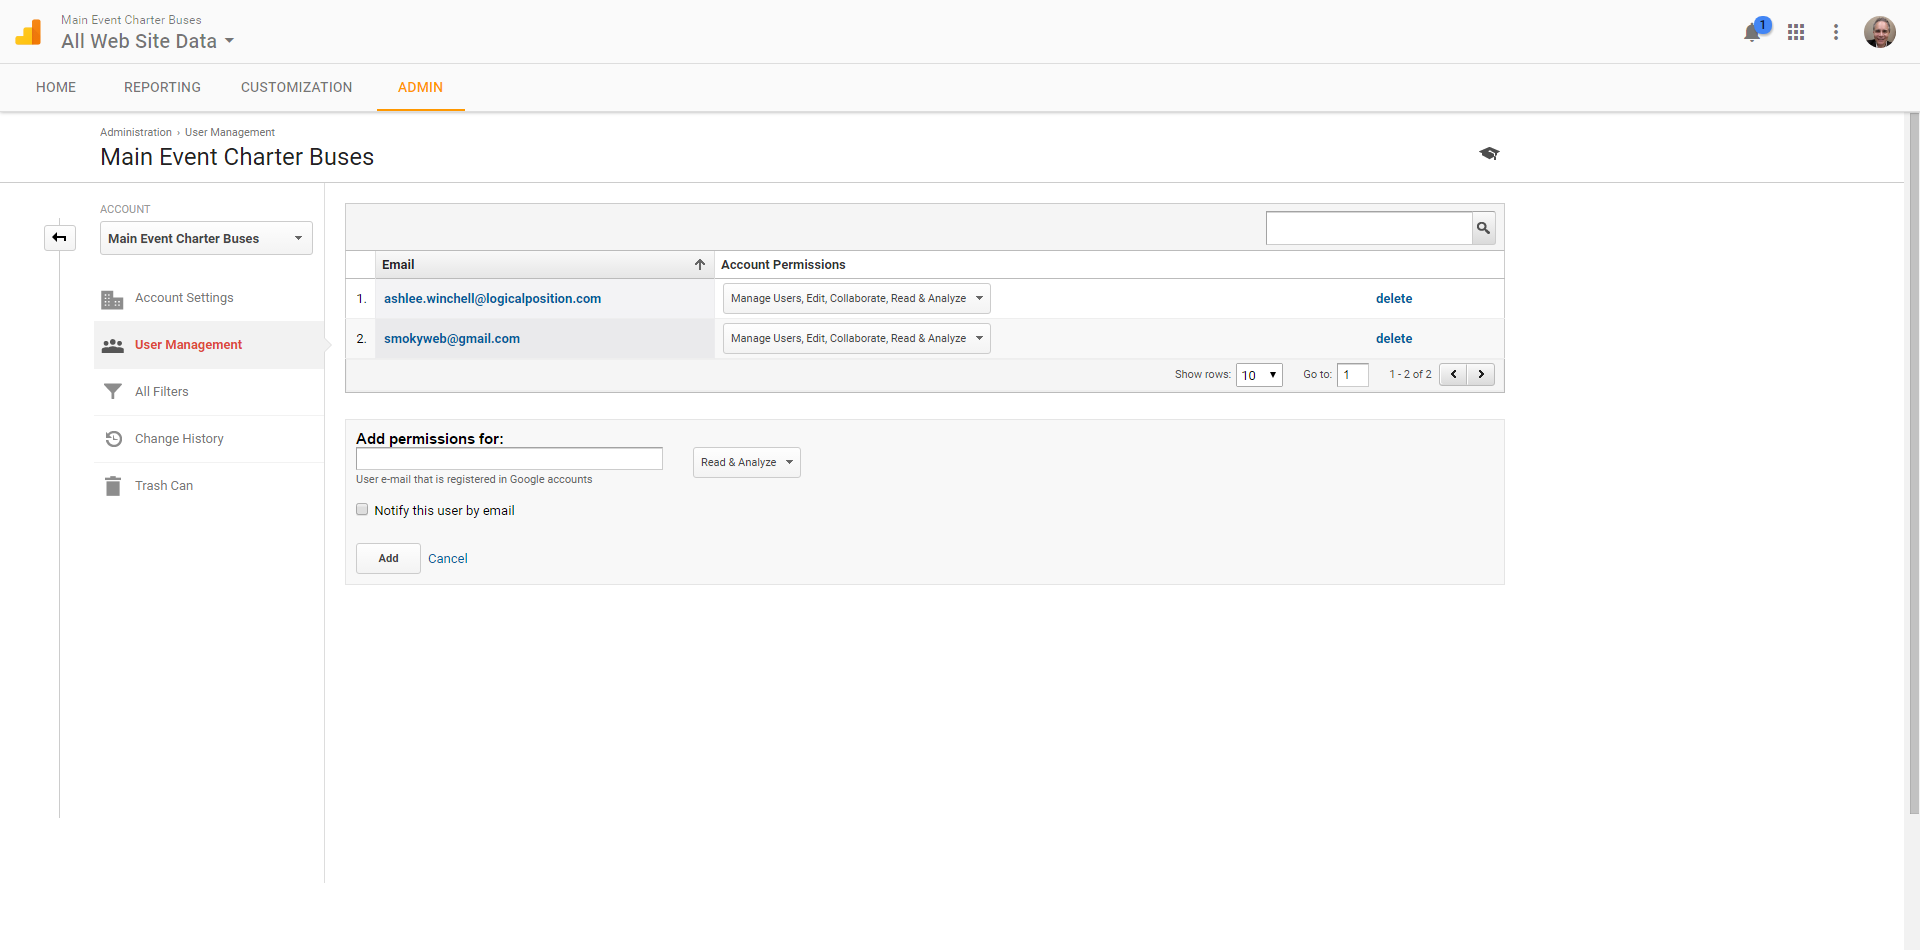Open permissions dropdown for smokyweb@gmail.com

tap(857, 338)
